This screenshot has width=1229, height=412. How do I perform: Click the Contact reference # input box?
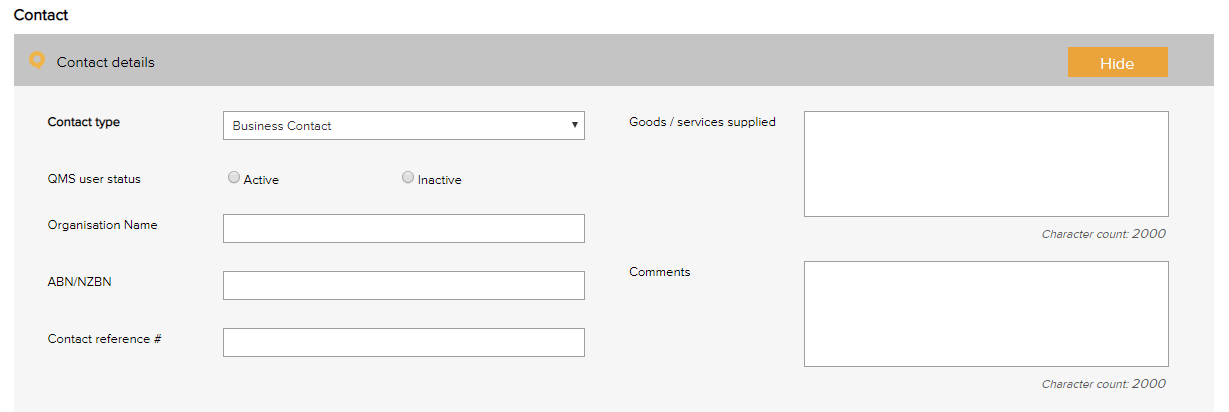click(403, 342)
